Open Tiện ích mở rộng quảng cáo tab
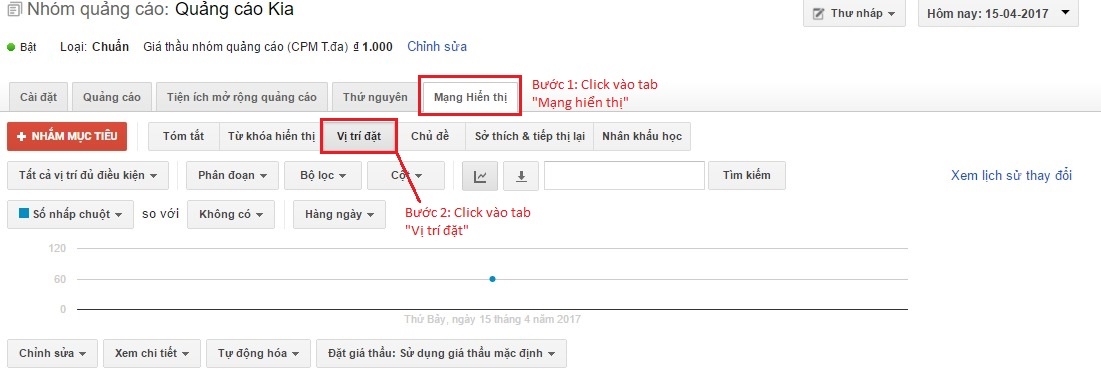 [x=242, y=98]
